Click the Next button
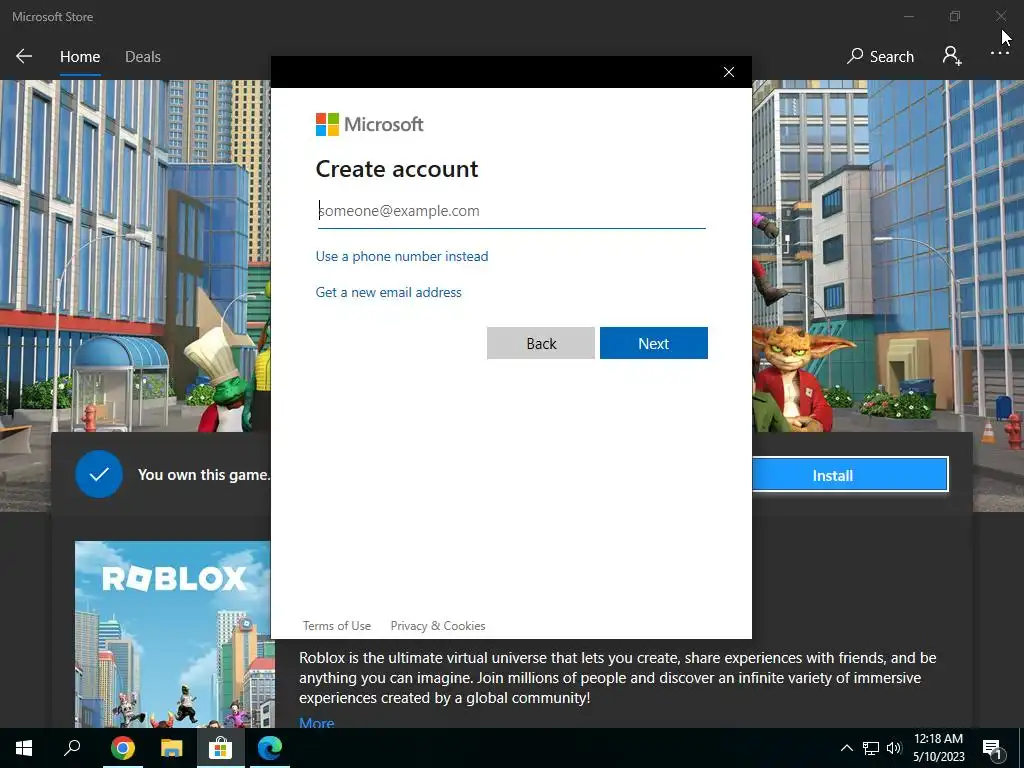Viewport: 1024px width, 768px height. point(654,344)
